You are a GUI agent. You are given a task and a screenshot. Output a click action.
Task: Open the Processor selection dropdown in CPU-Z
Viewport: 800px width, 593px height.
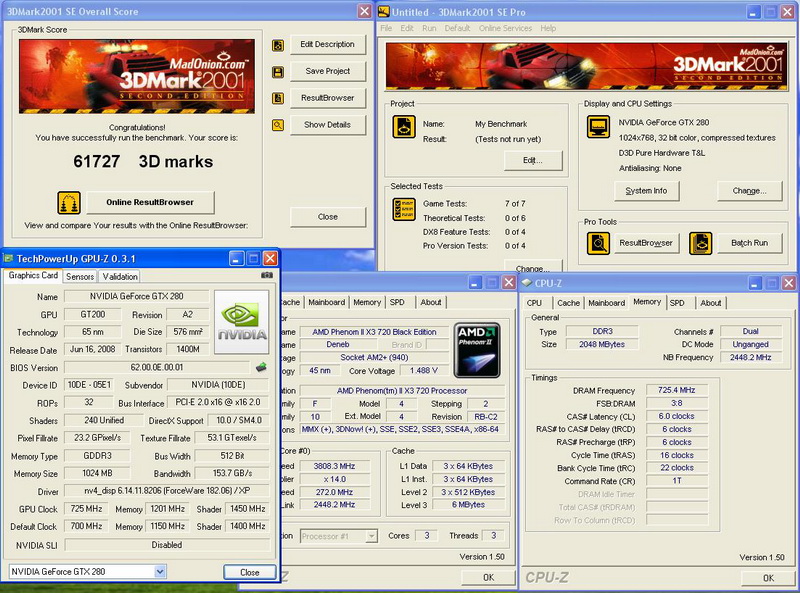click(x=372, y=536)
